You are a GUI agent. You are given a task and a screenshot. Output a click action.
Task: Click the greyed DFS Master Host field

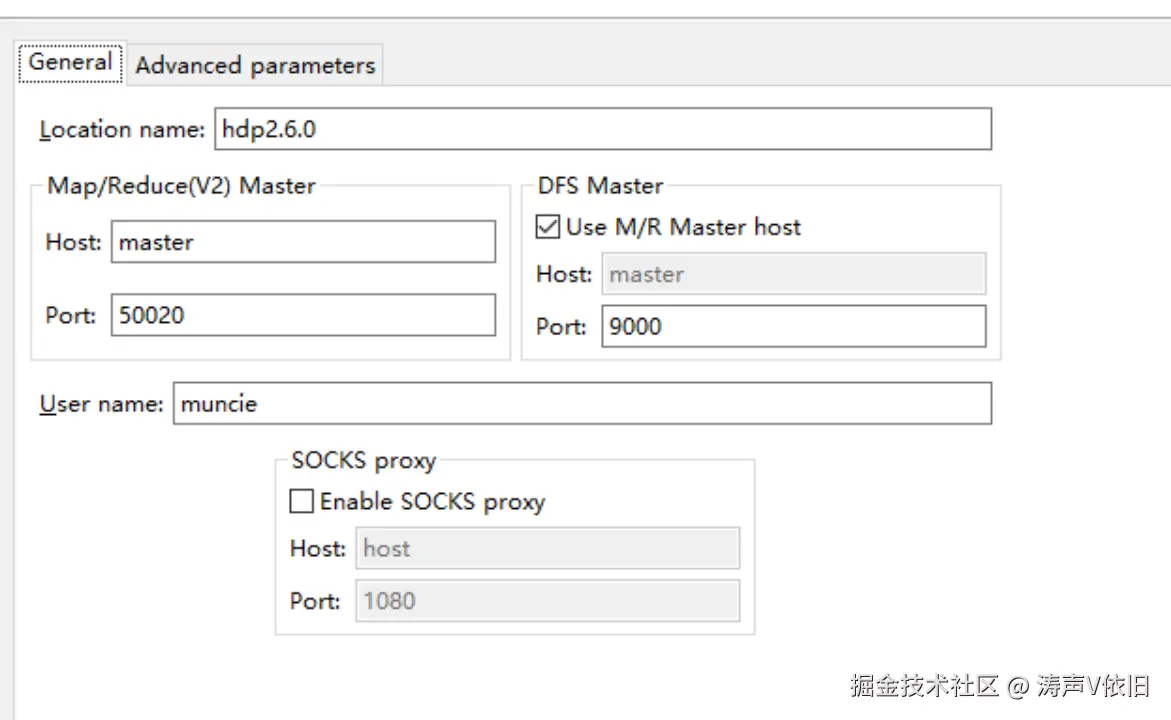793,274
